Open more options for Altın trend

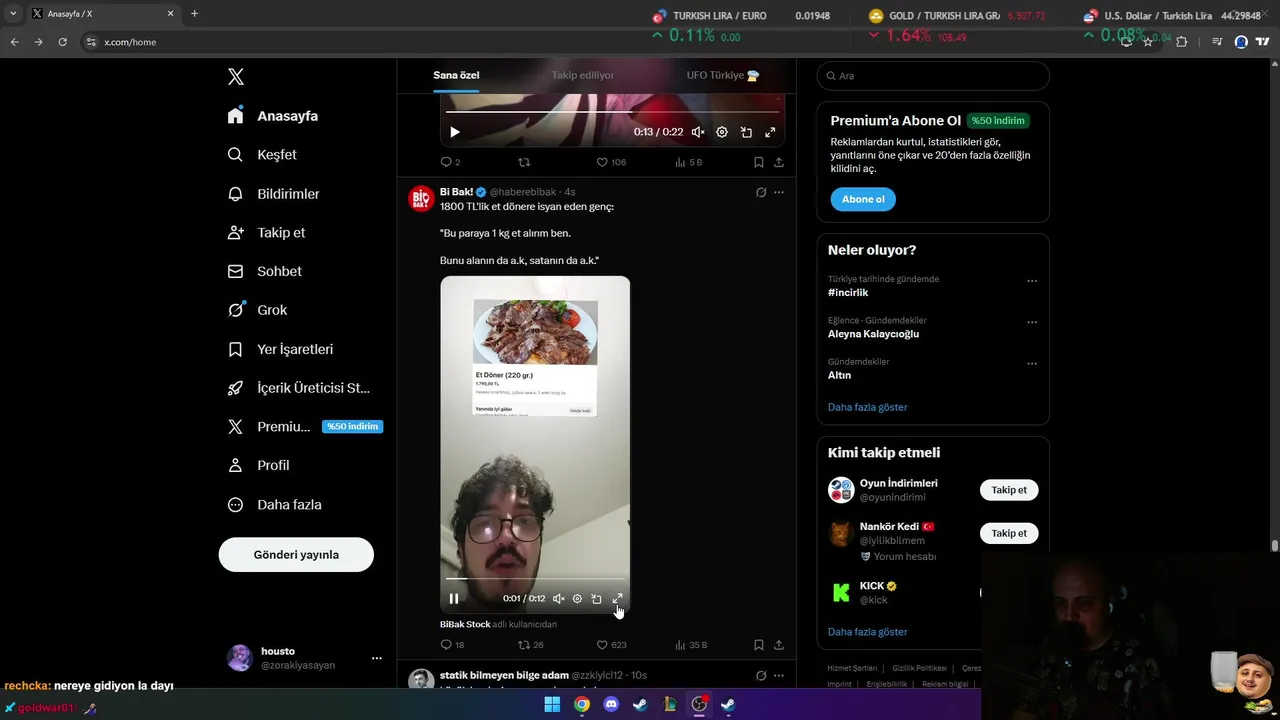tap(1032, 363)
